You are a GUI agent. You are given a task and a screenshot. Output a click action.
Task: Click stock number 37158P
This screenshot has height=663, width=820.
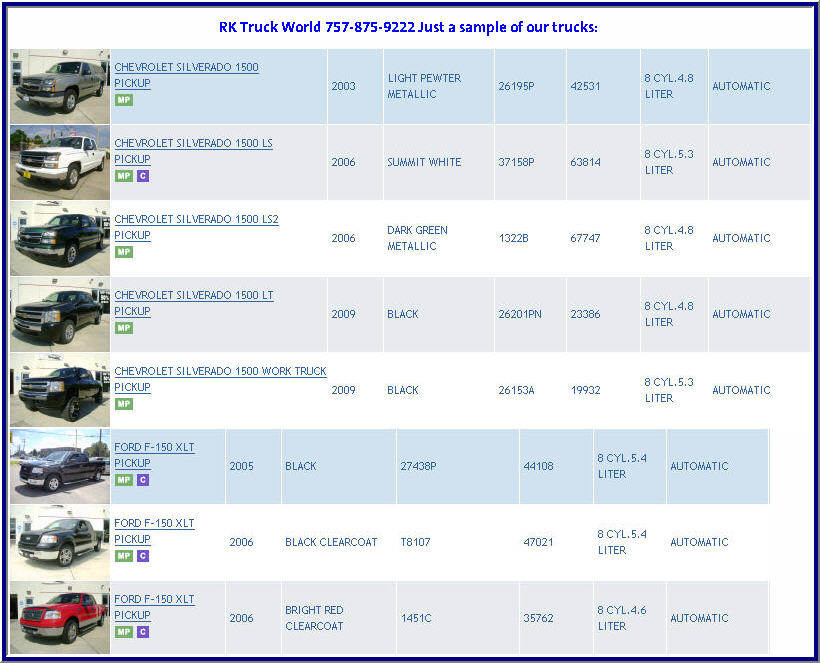coord(516,162)
